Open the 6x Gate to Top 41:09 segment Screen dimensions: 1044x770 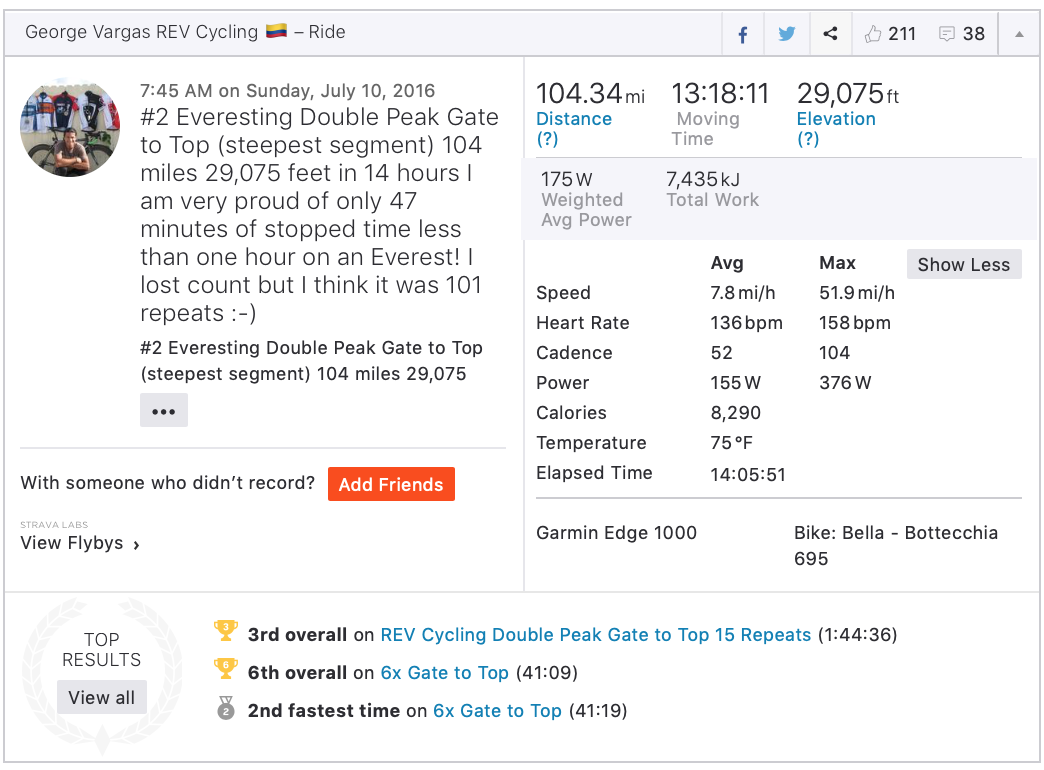[445, 673]
